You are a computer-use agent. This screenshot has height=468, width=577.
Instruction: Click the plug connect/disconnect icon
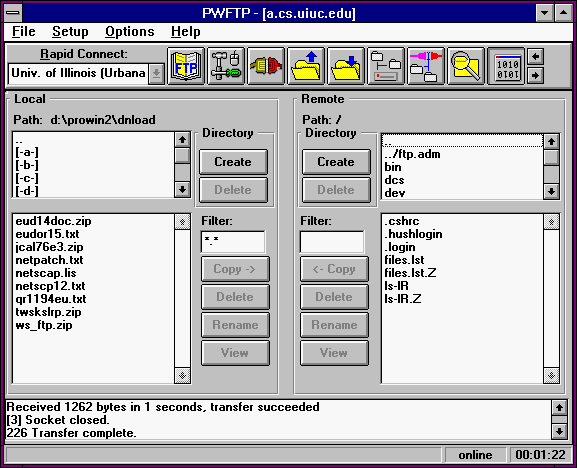[x=266, y=66]
